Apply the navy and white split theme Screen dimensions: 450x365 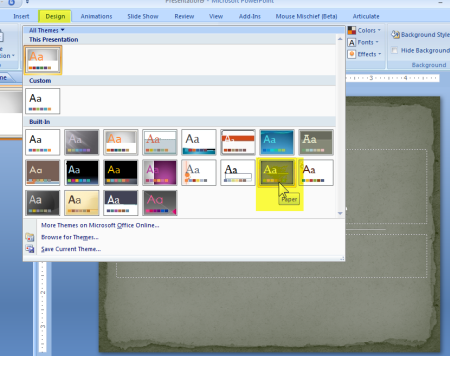(x=121, y=203)
